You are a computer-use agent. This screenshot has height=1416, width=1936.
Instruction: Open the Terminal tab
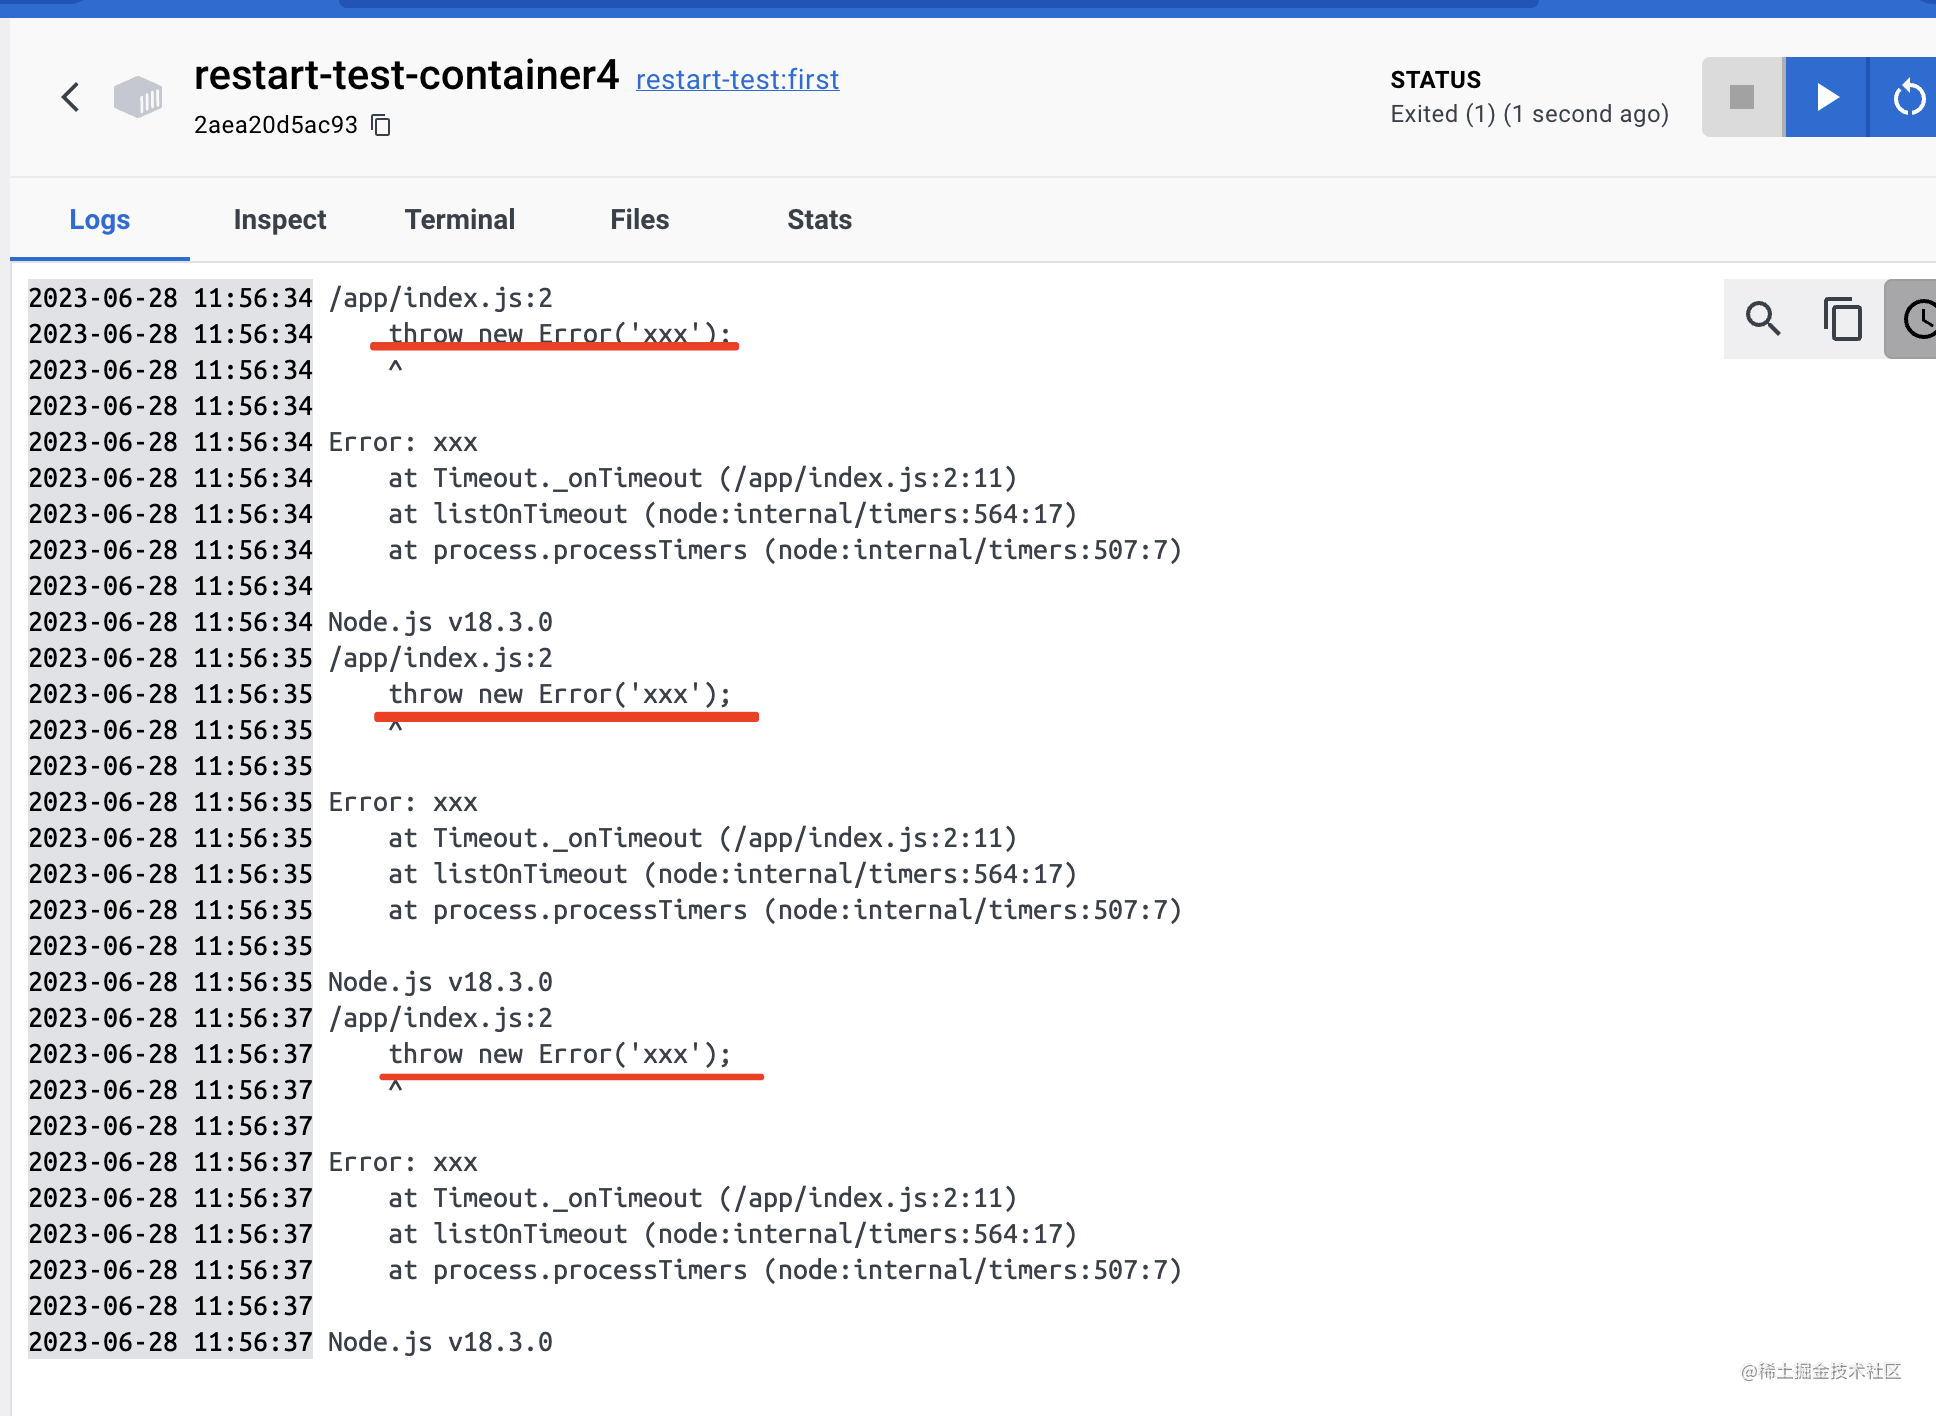click(x=459, y=220)
